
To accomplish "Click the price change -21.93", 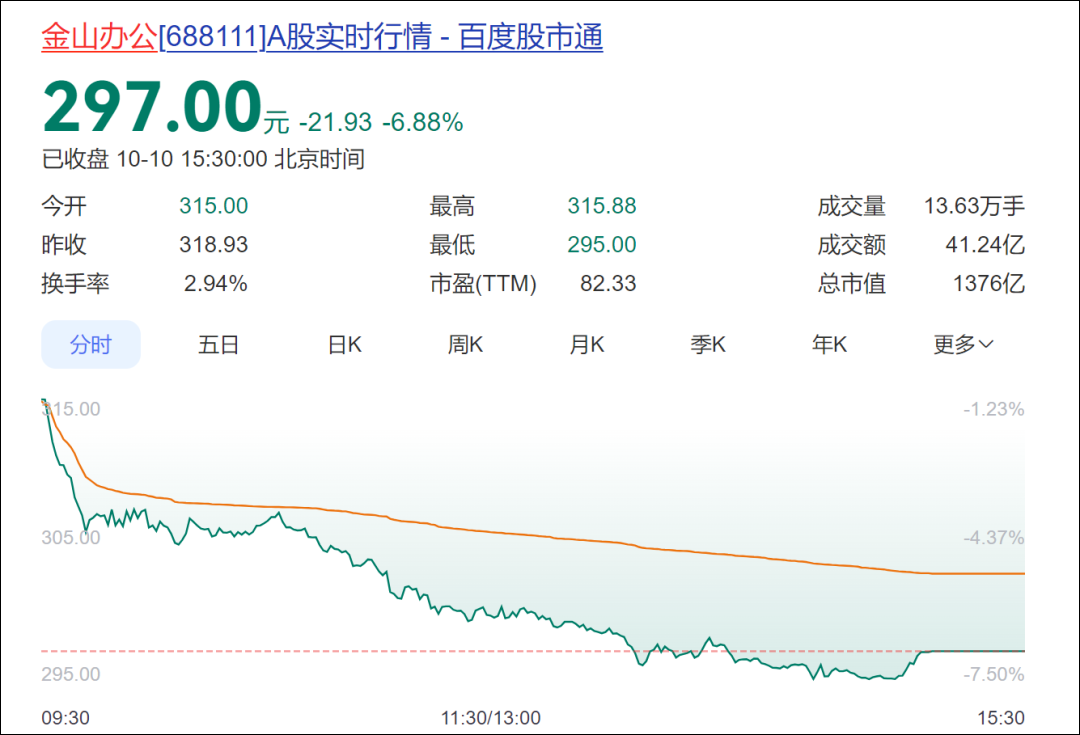I will click(335, 123).
